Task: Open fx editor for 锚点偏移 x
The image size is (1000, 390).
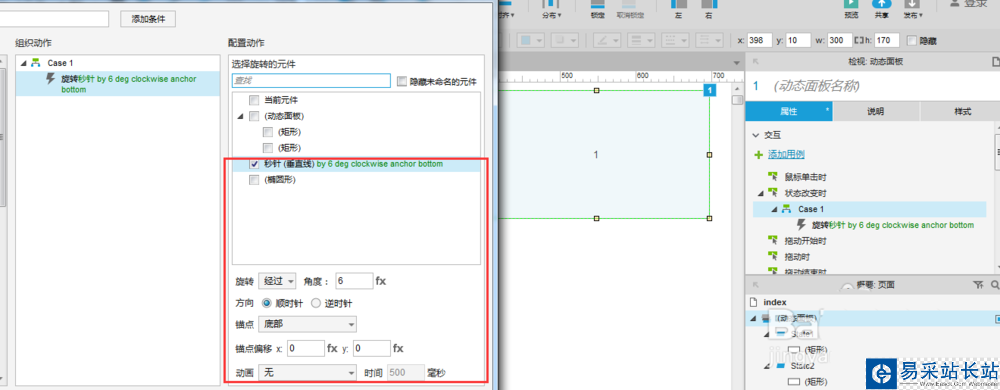Action: coord(332,349)
